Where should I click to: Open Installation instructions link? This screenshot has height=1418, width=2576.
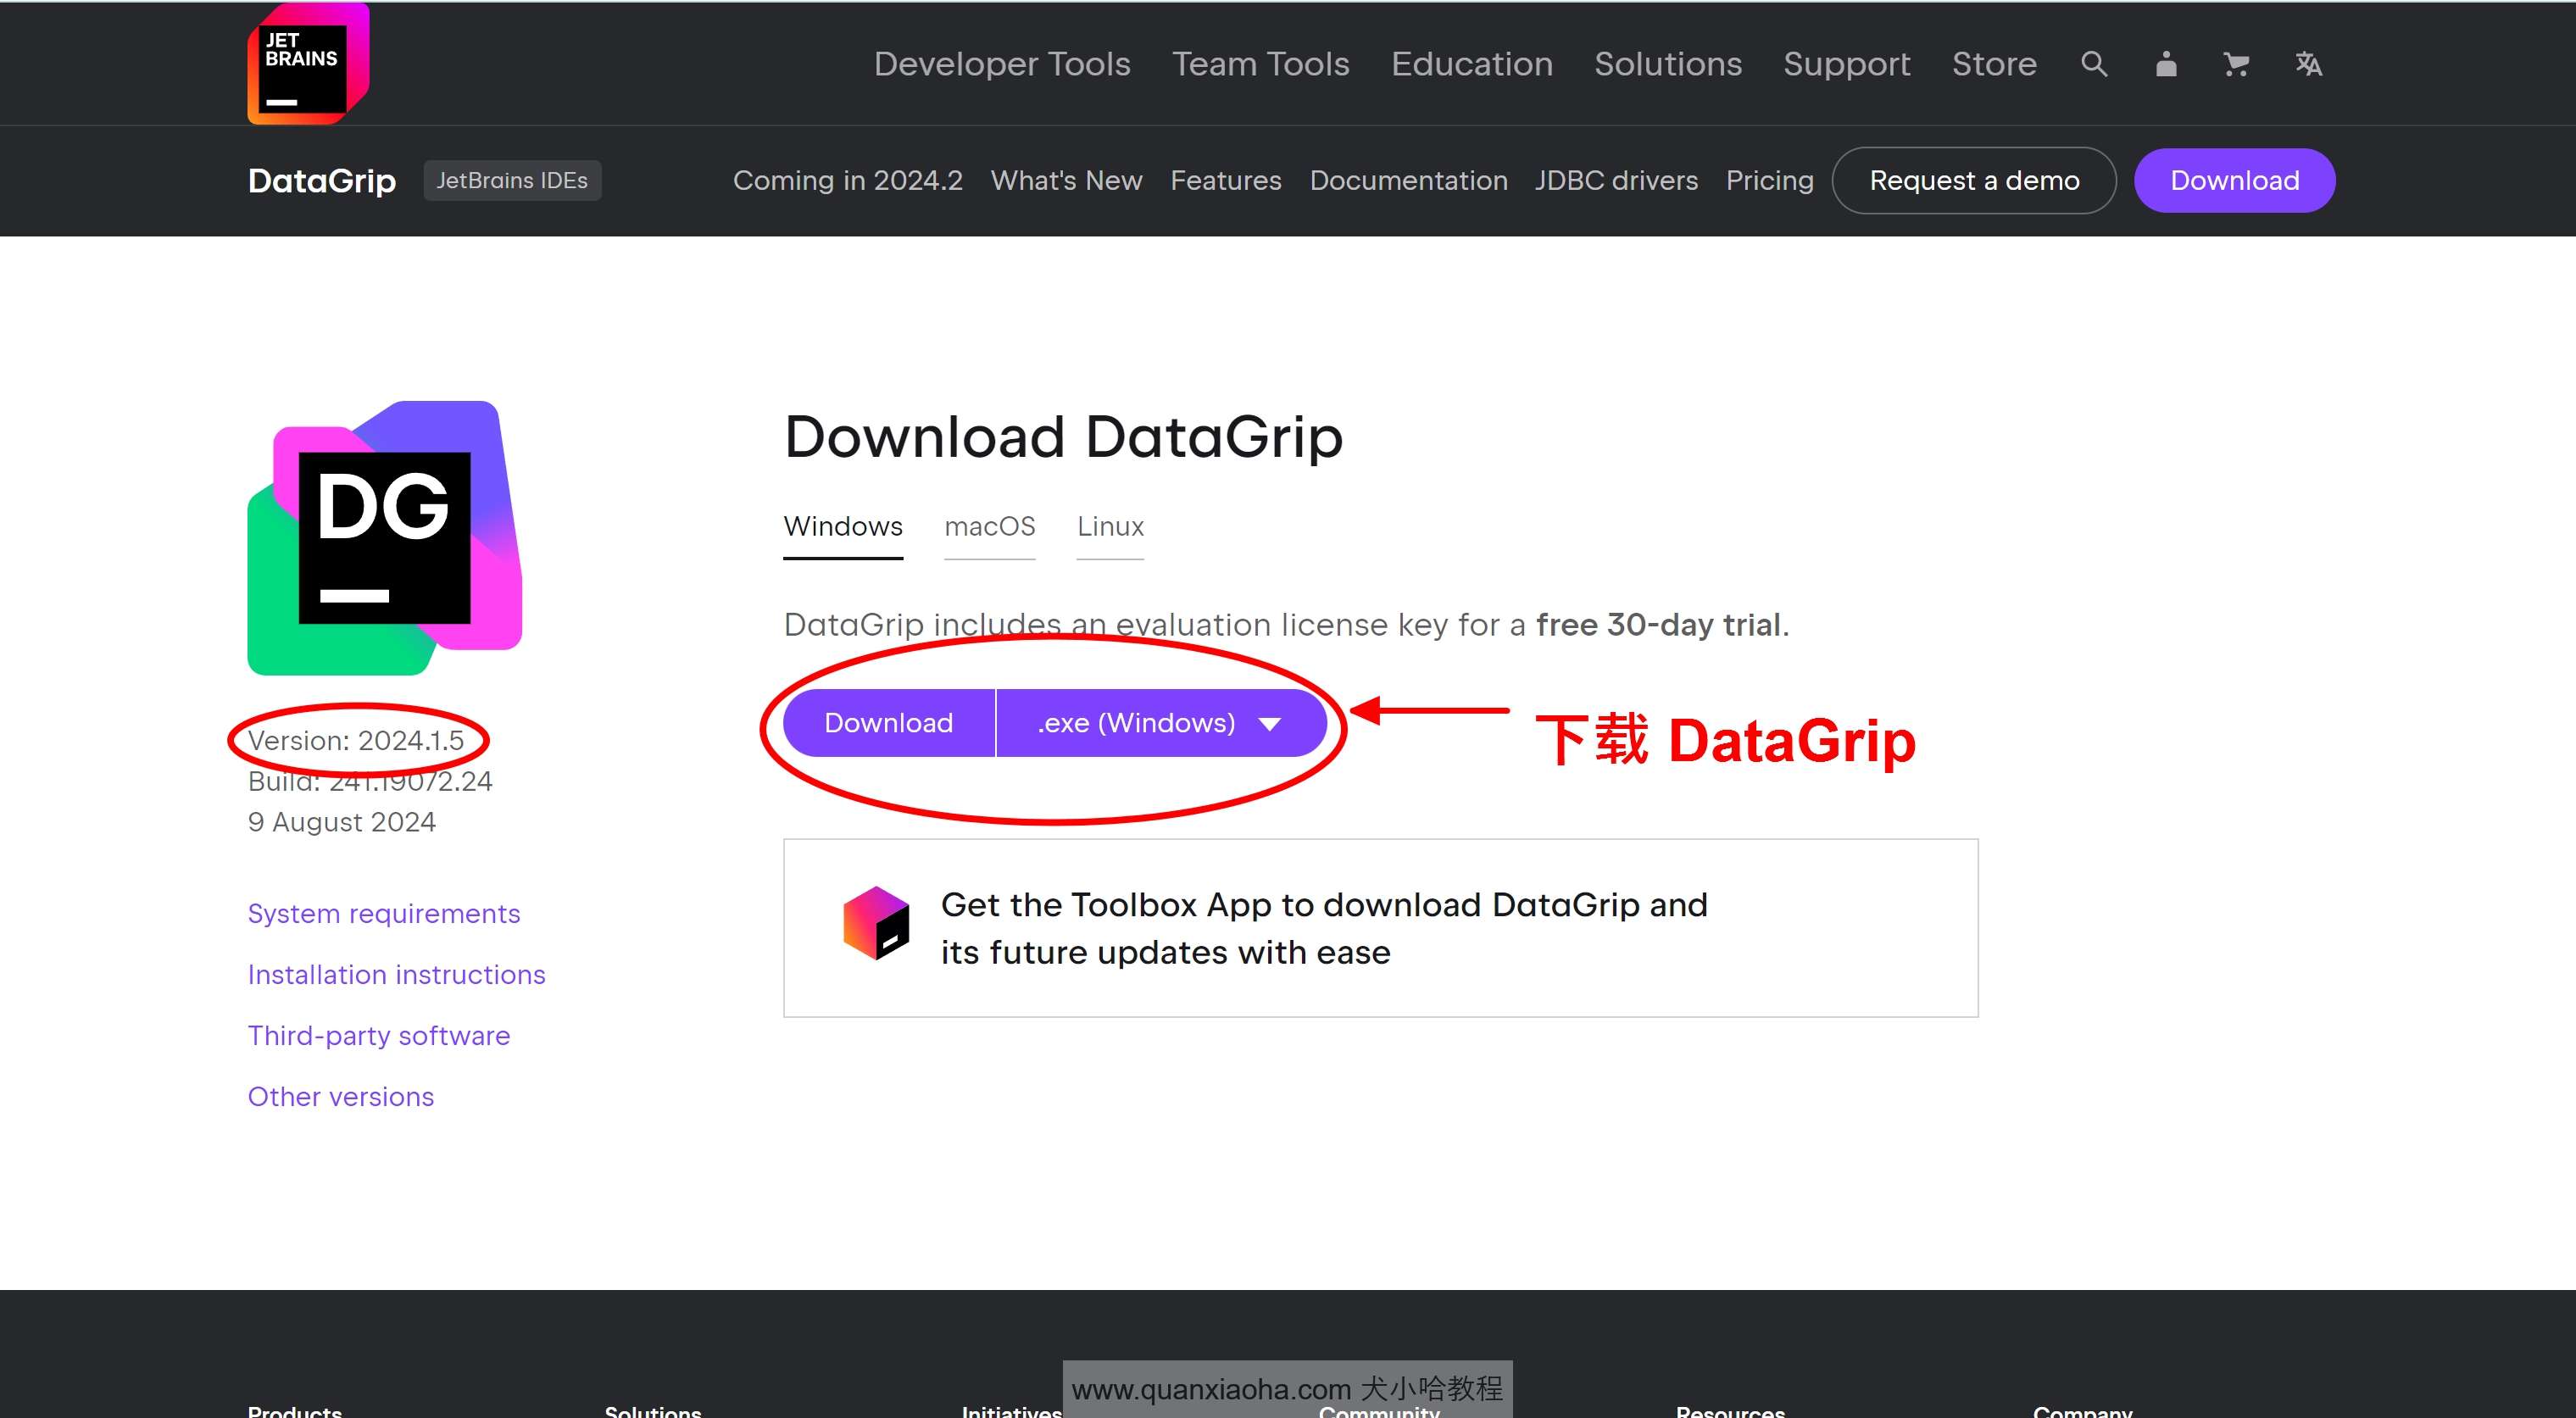pos(396,975)
